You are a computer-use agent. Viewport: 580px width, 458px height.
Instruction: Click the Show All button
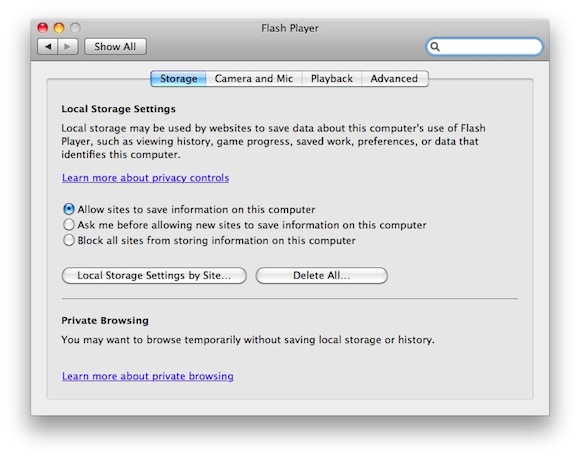click(115, 47)
